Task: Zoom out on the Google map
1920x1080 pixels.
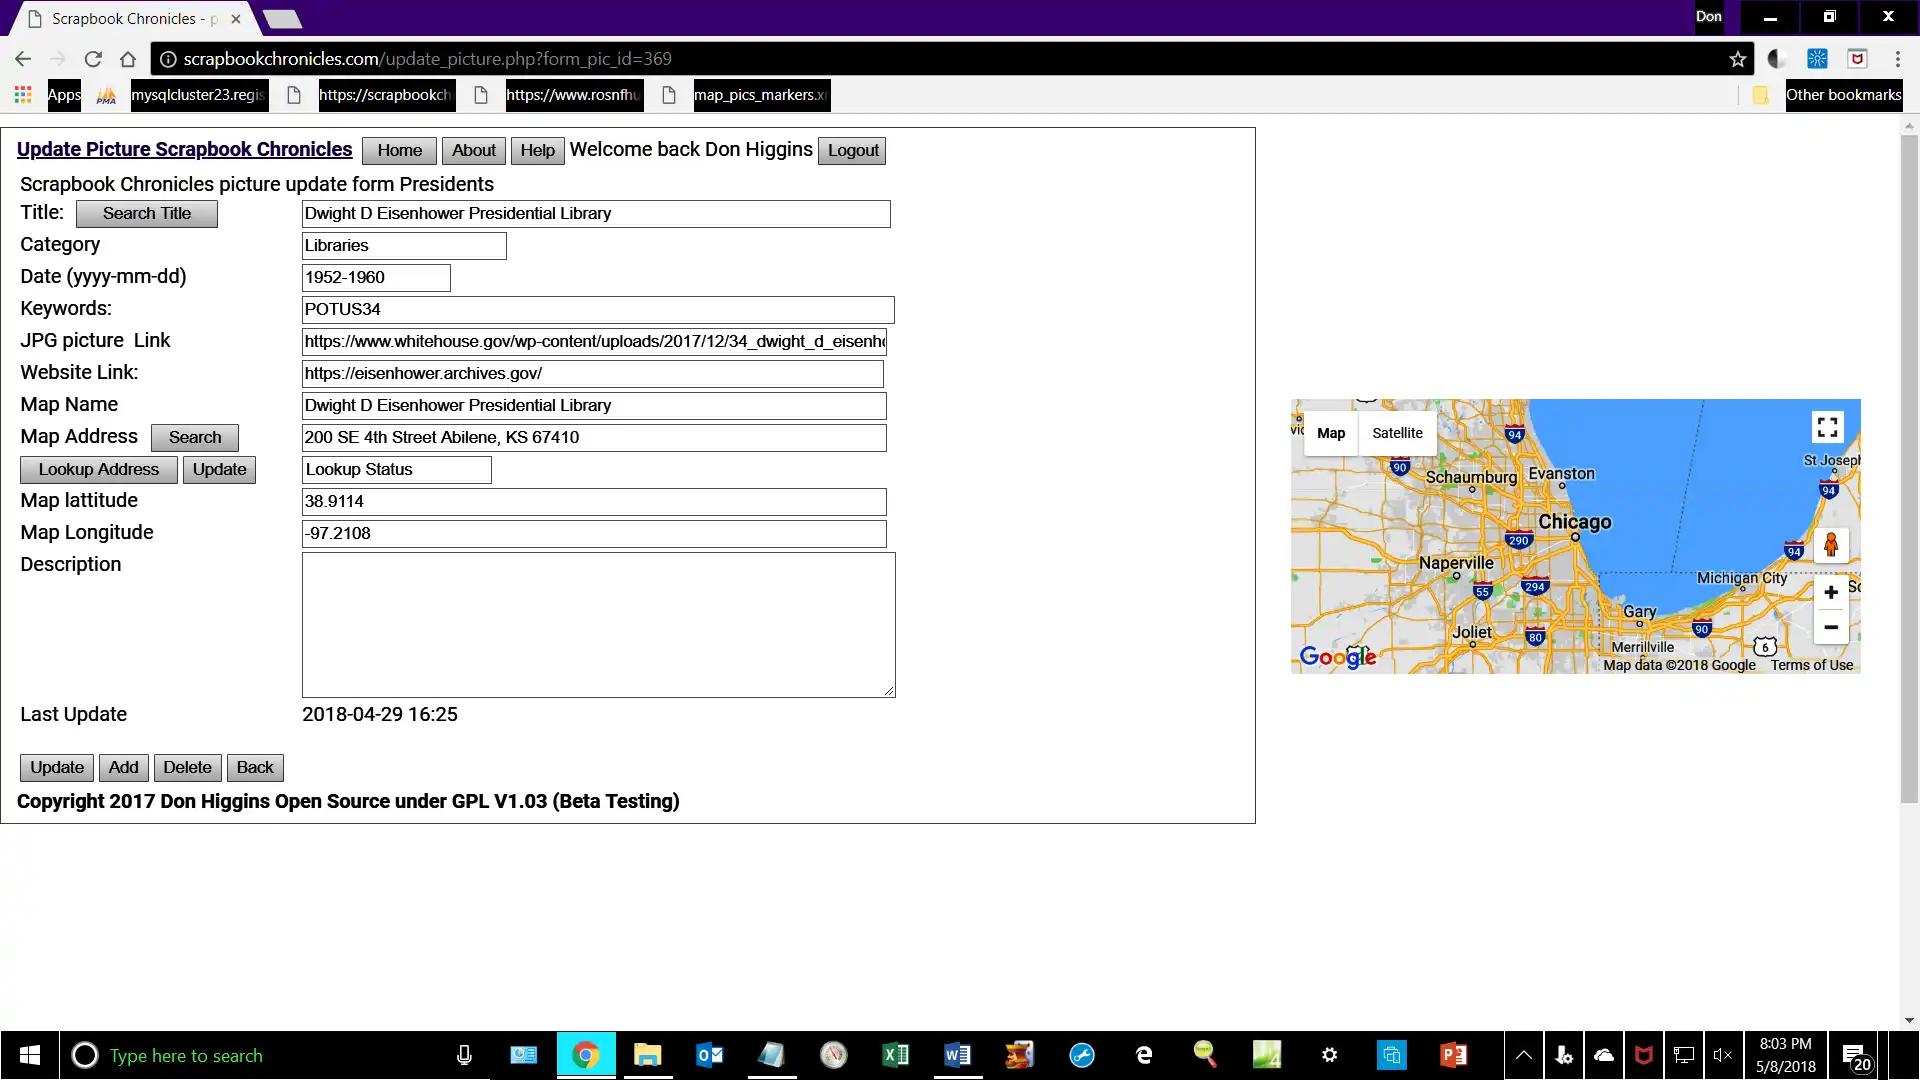Action: coord(1831,627)
